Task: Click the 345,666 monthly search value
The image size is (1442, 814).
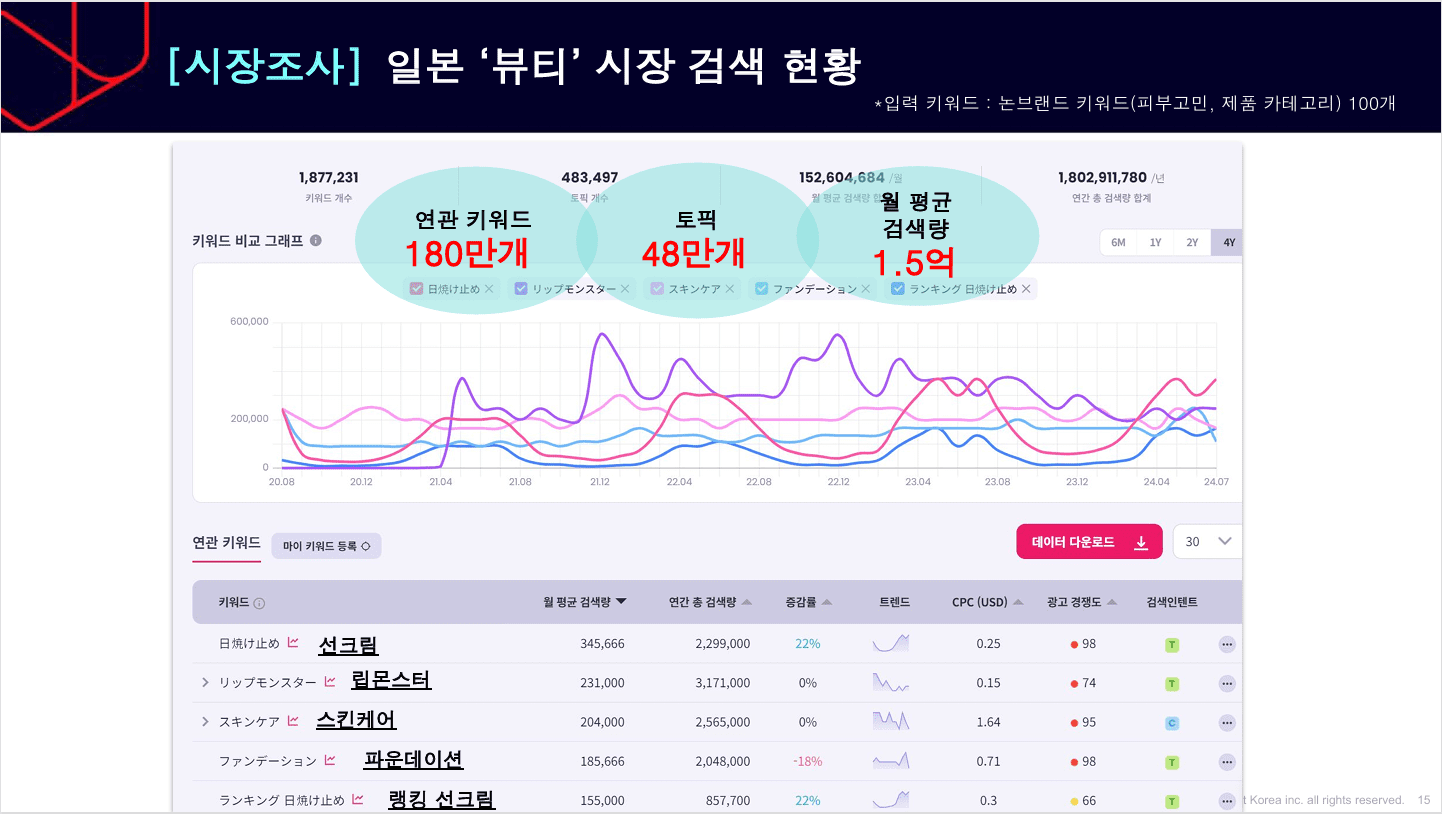Action: click(x=602, y=644)
